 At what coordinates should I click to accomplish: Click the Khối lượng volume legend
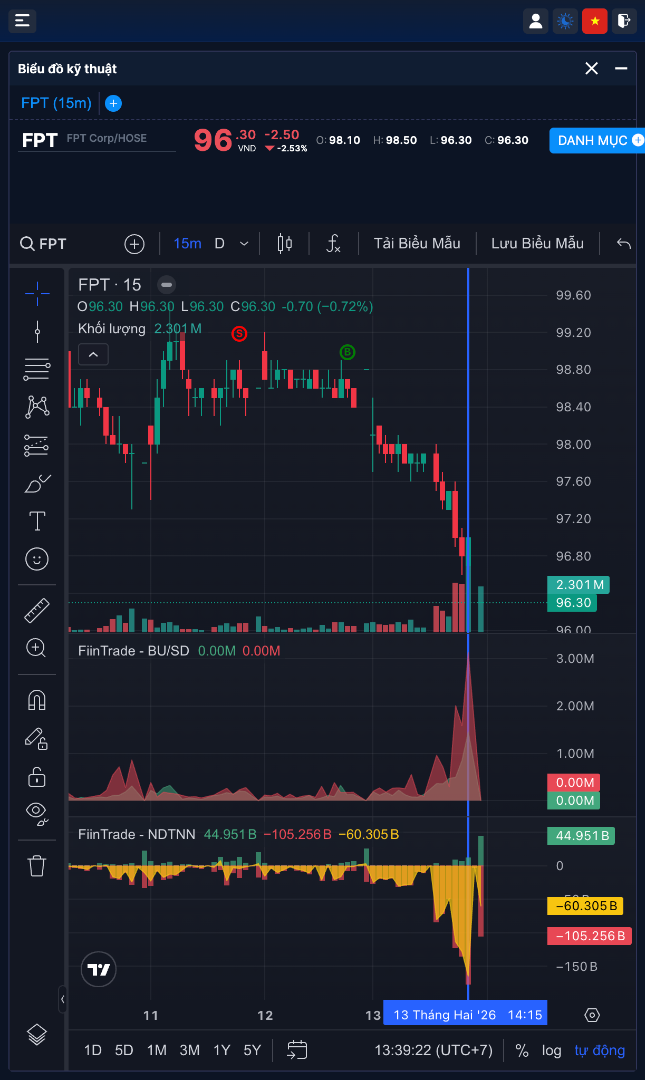112,329
